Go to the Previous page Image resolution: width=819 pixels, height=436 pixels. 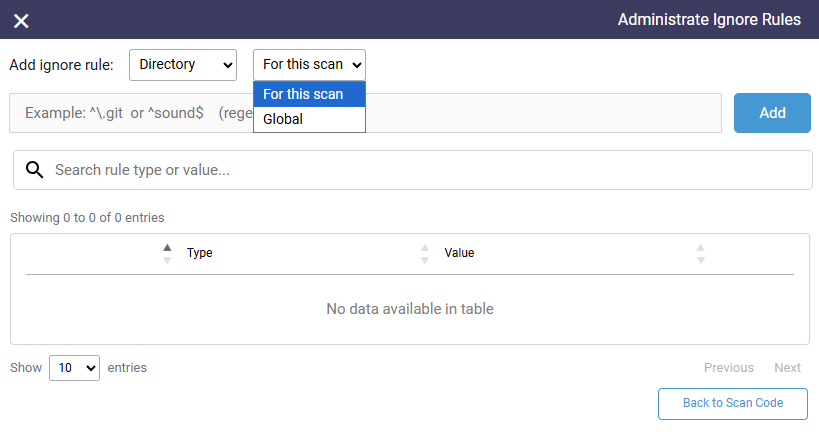point(728,368)
